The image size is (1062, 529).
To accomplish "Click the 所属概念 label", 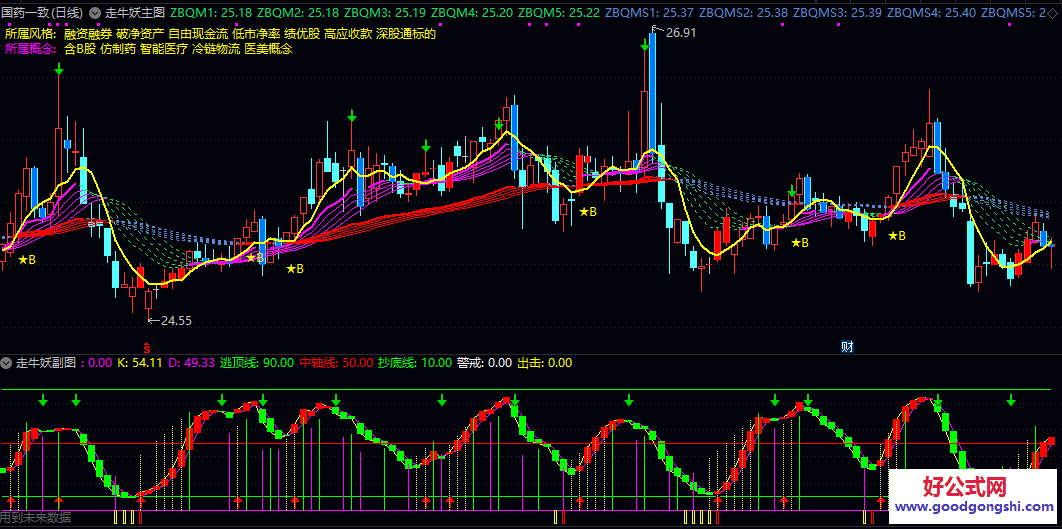I will tap(30, 49).
